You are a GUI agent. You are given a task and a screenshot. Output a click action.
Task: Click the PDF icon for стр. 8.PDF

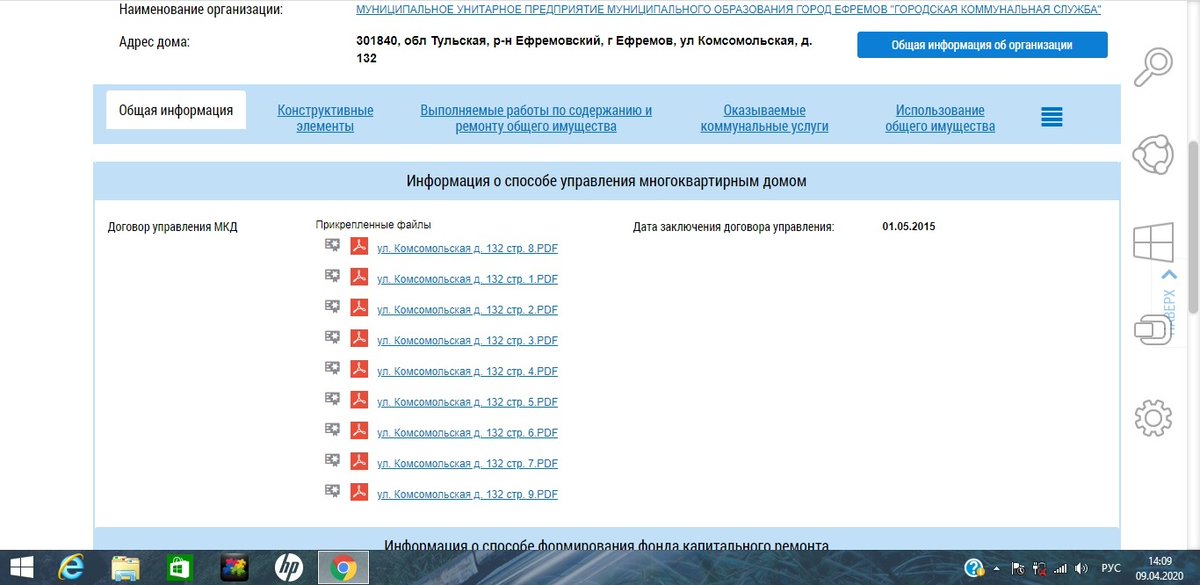coord(359,246)
